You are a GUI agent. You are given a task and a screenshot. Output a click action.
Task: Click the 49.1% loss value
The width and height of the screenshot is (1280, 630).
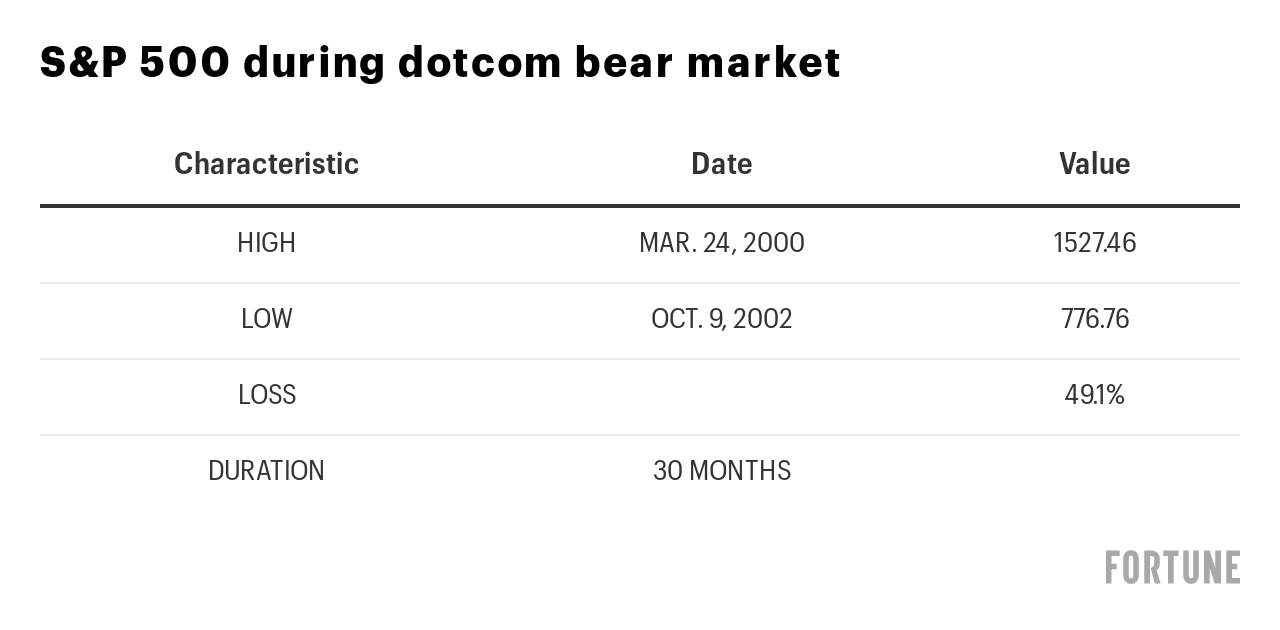(x=1094, y=395)
